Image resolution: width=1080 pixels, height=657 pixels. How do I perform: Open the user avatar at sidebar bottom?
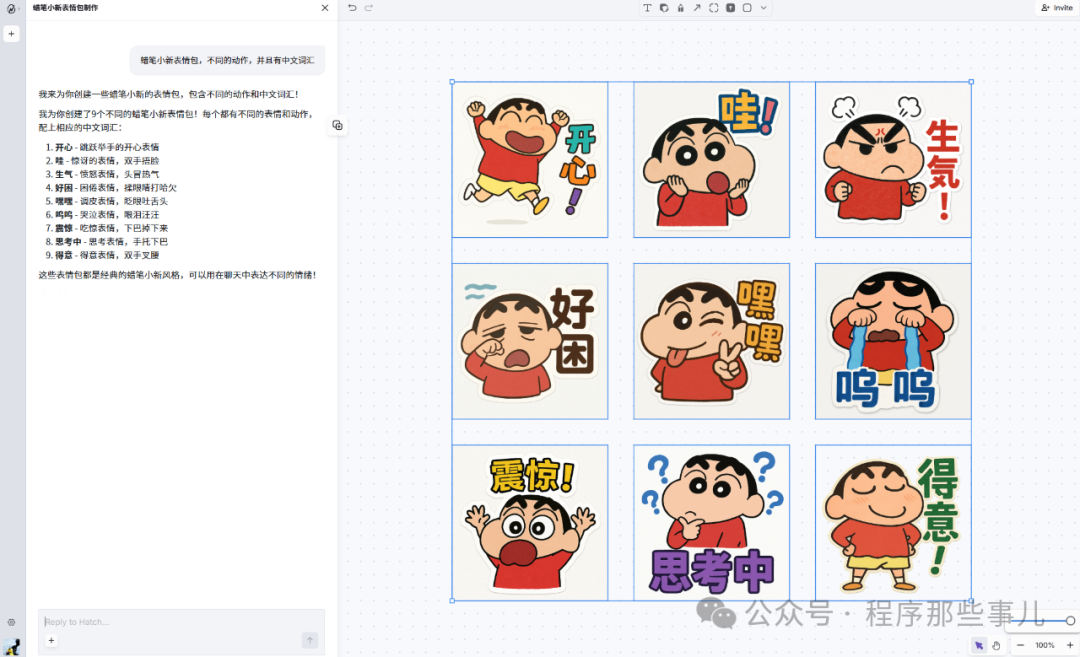point(12,647)
